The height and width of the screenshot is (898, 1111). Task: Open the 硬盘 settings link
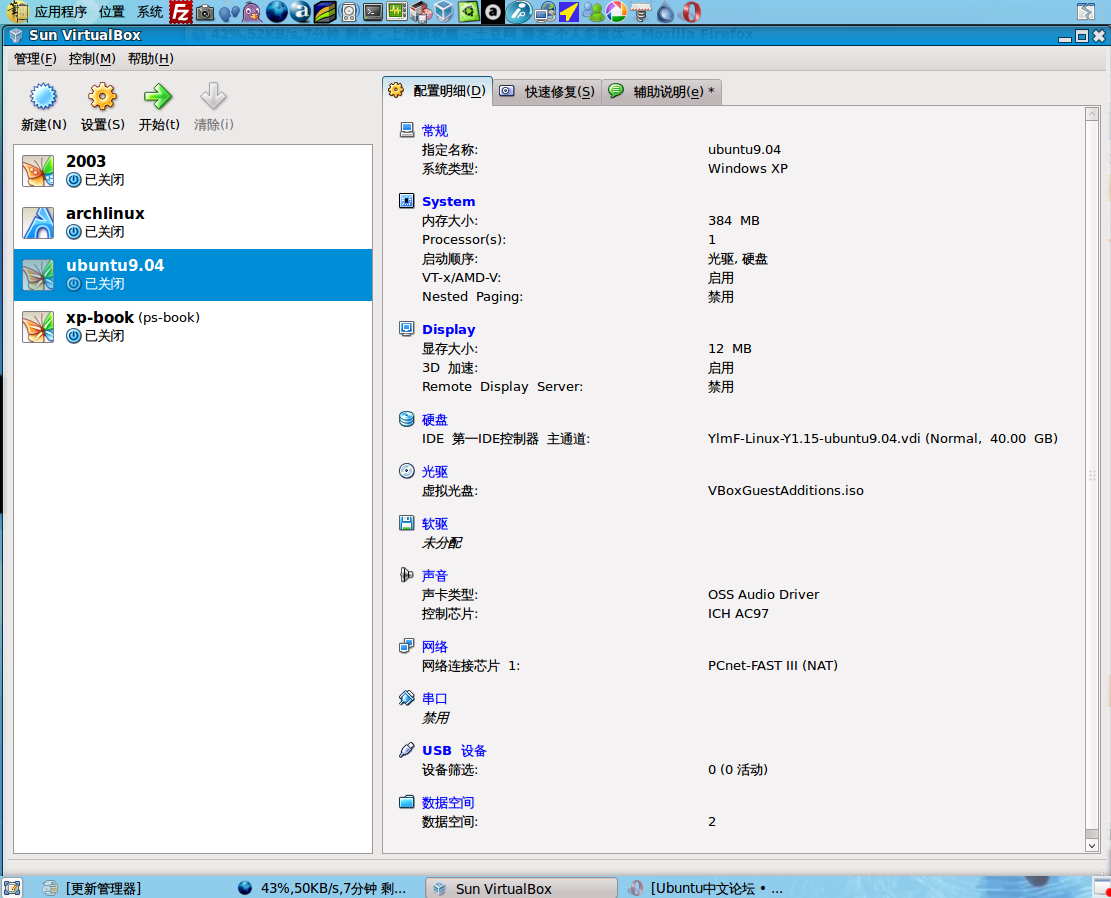pos(434,420)
